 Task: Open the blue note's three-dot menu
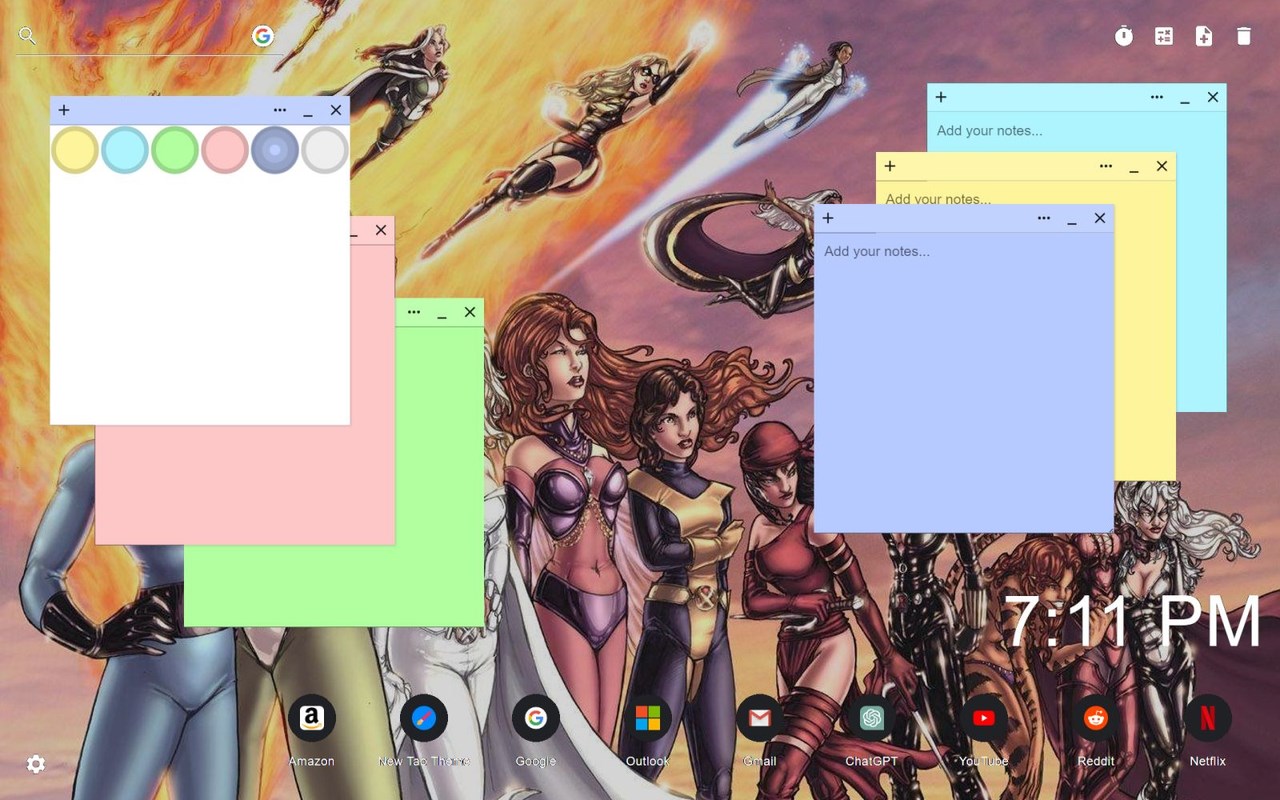(1044, 218)
